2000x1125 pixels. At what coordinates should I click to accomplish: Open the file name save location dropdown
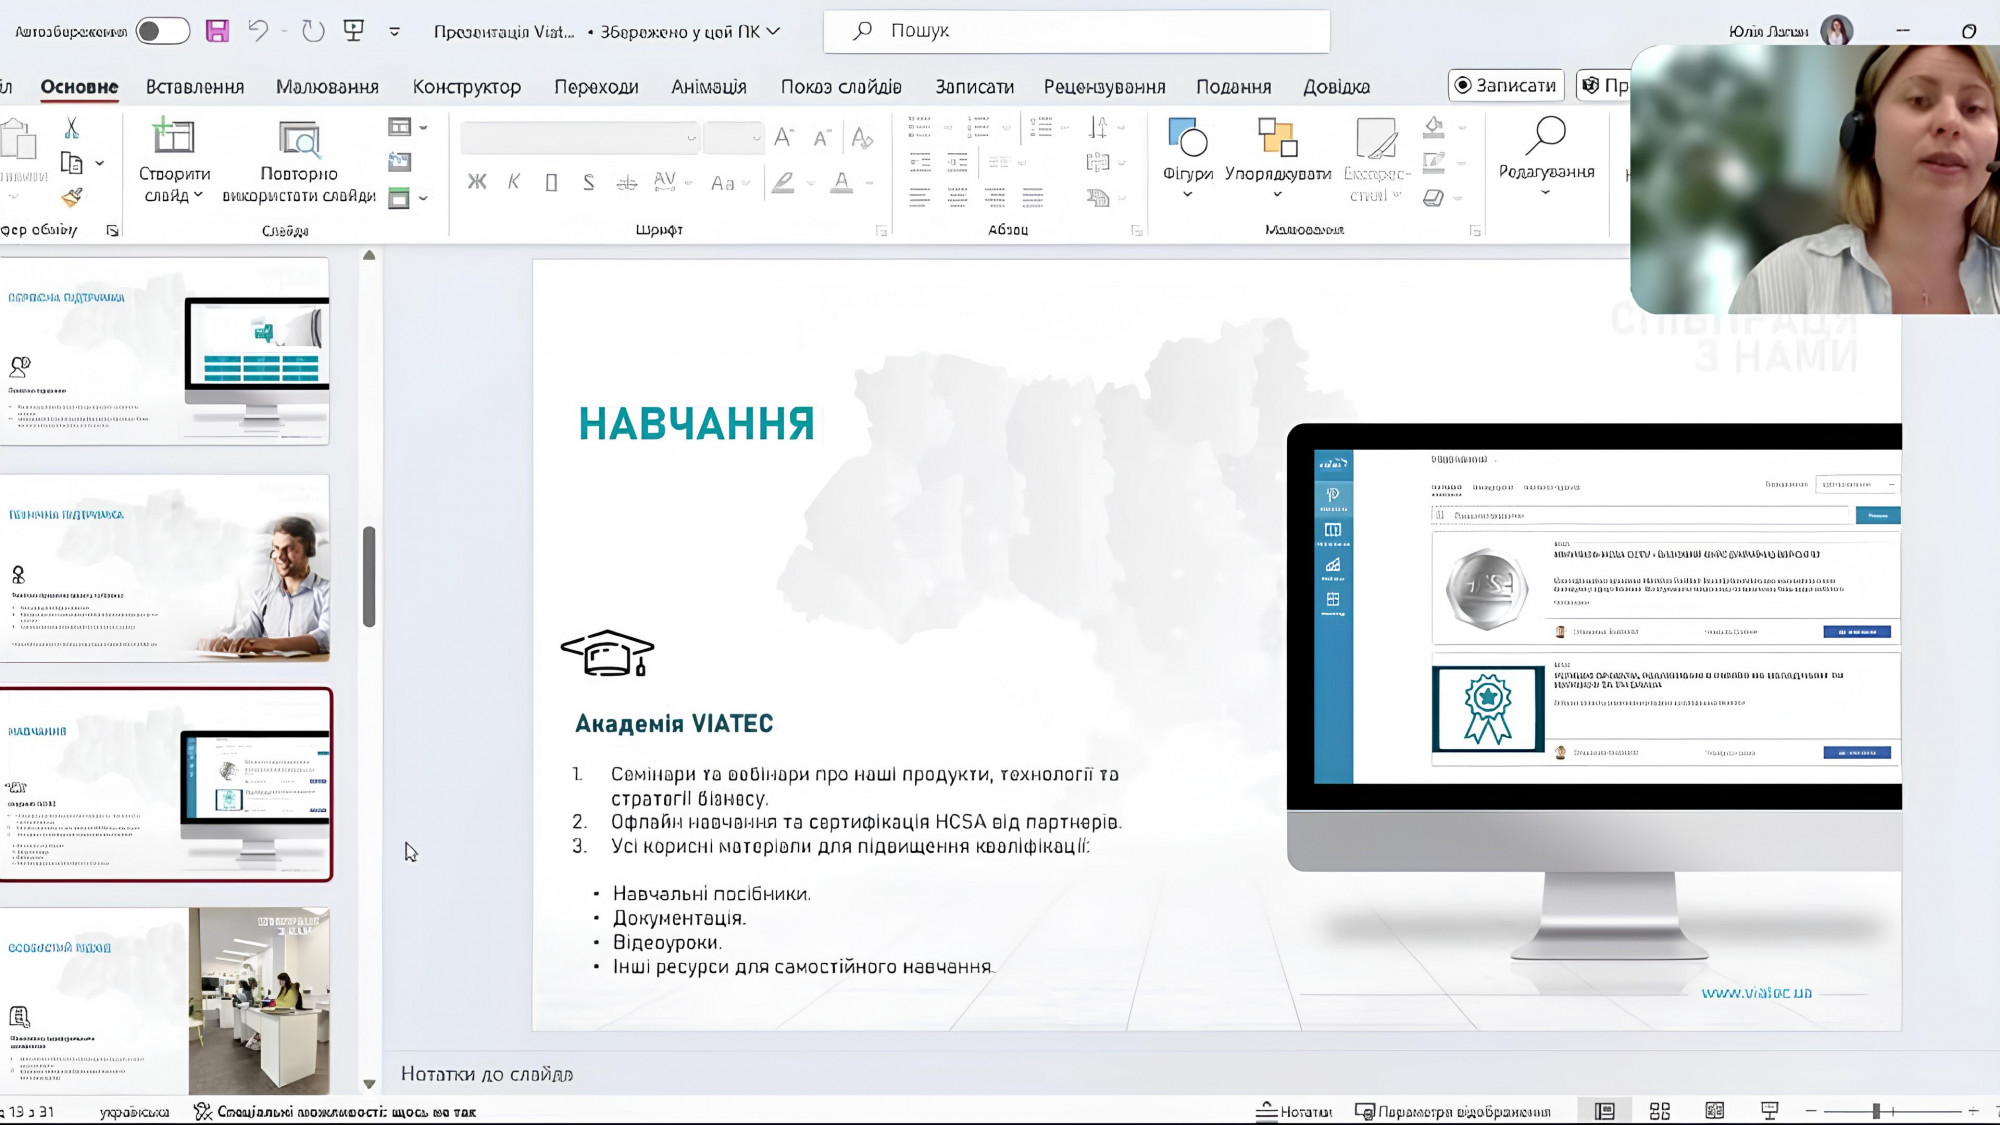tap(773, 32)
